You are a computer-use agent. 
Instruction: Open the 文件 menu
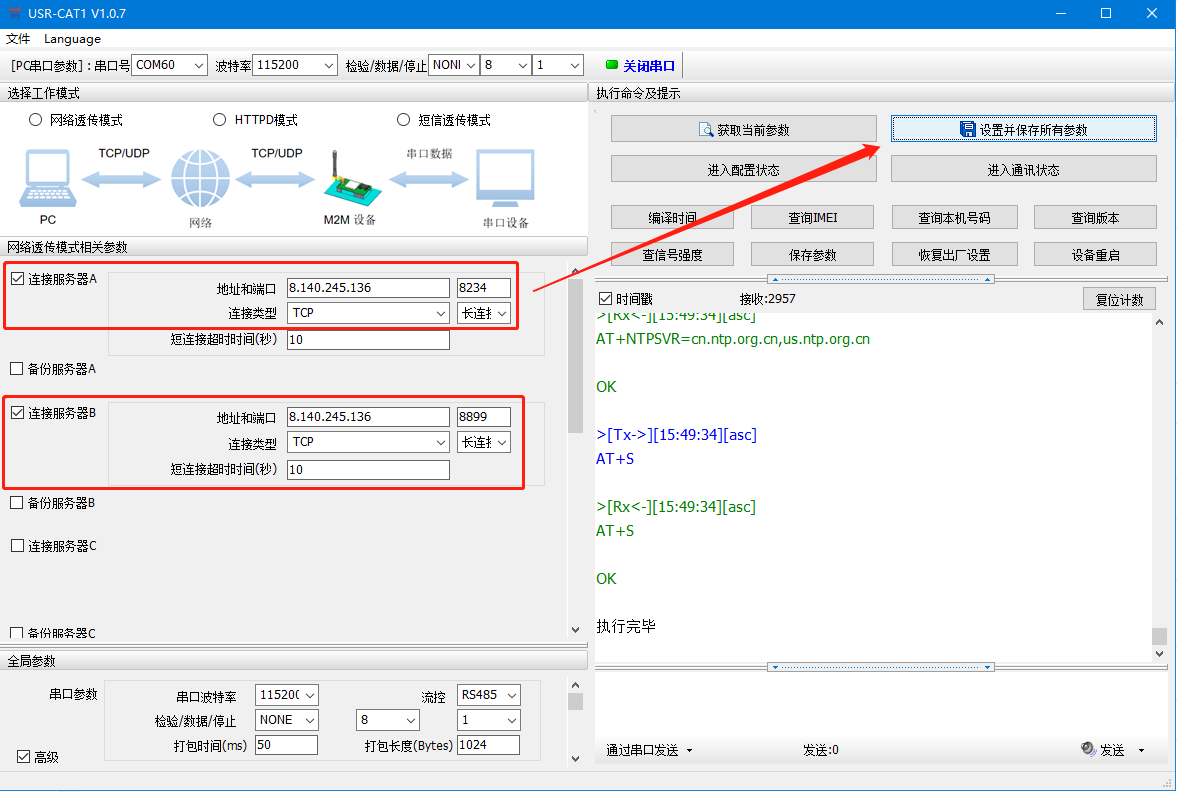(x=18, y=39)
